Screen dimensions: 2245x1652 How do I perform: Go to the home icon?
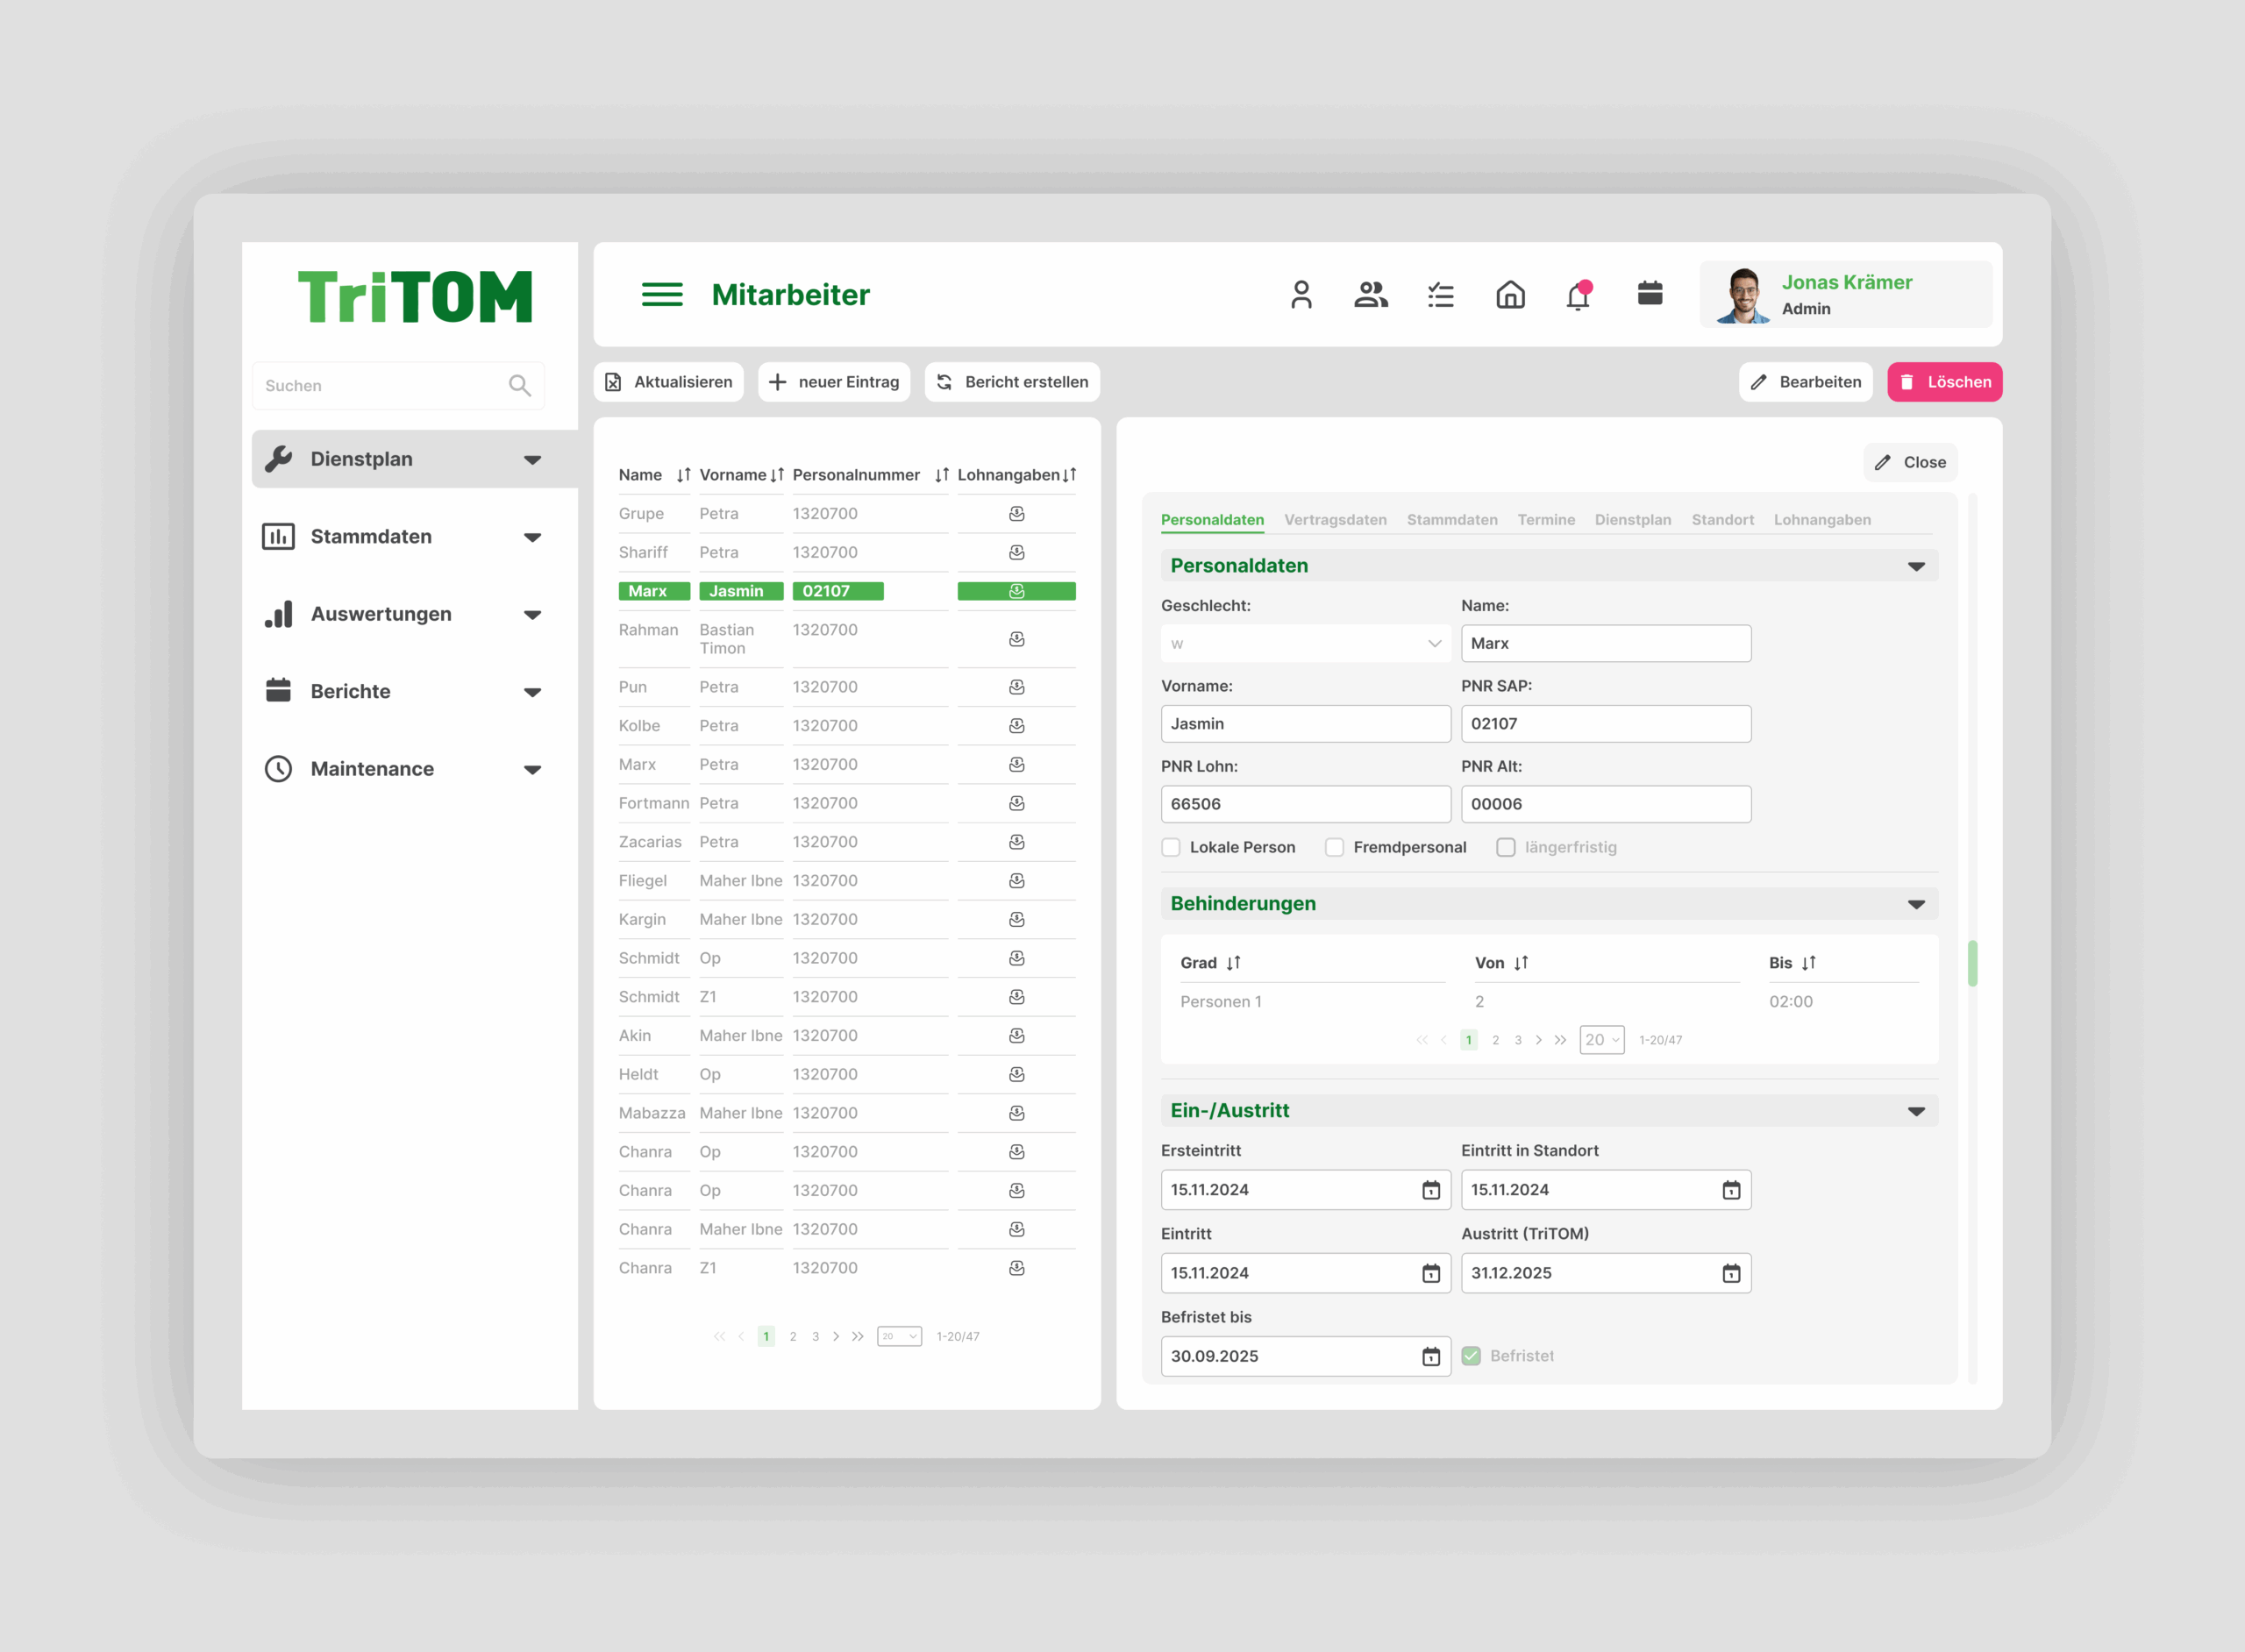[1510, 295]
